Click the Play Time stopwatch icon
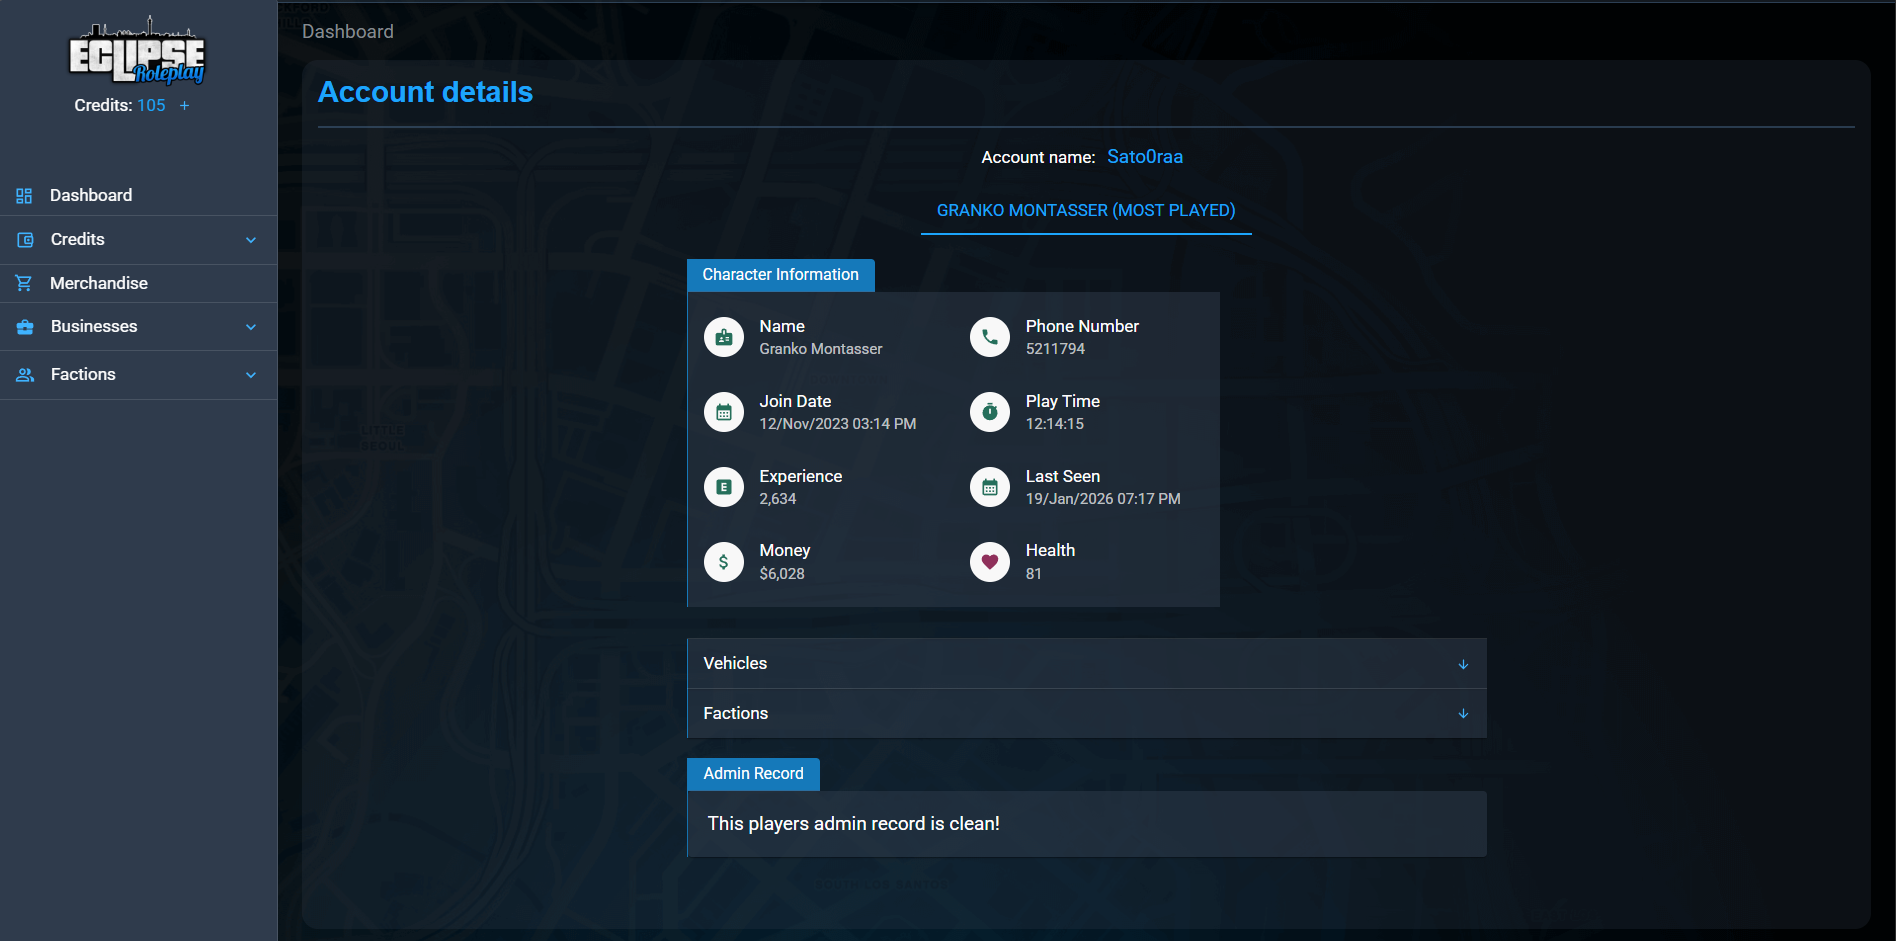This screenshot has height=941, width=1896. coord(990,412)
